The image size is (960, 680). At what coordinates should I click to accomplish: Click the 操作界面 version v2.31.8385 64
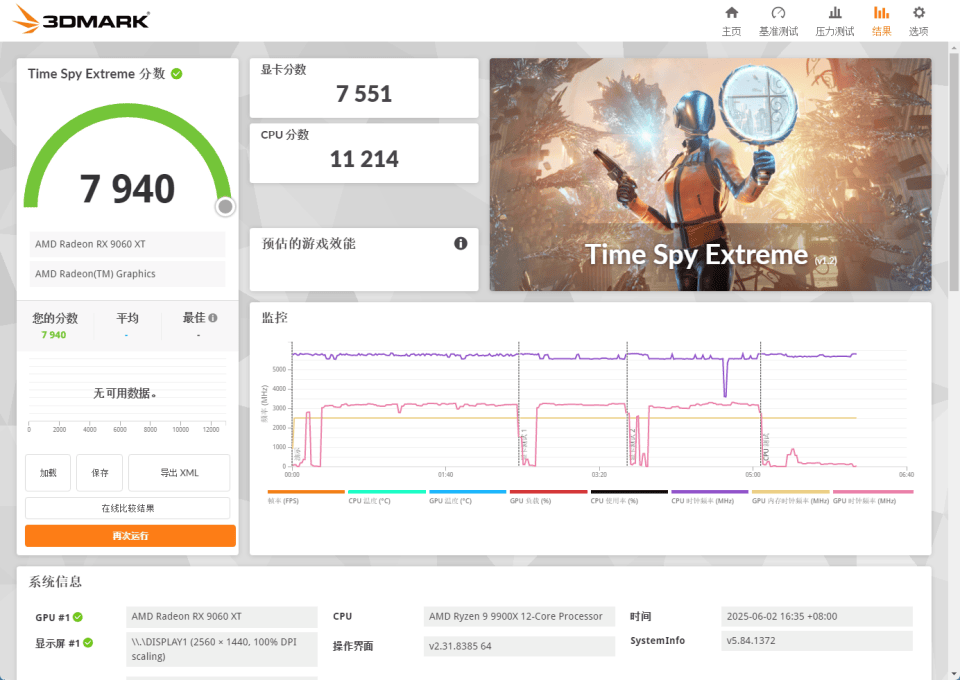(x=519, y=646)
